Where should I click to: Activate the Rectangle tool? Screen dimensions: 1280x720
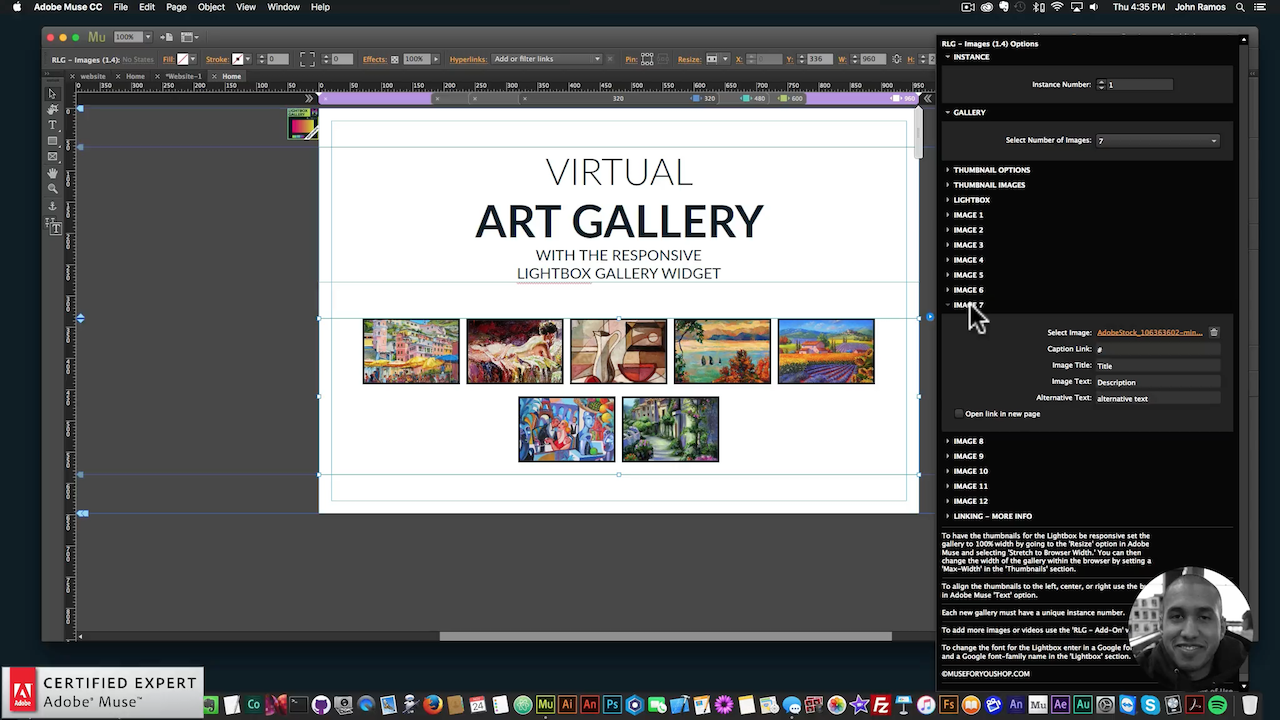click(52, 140)
